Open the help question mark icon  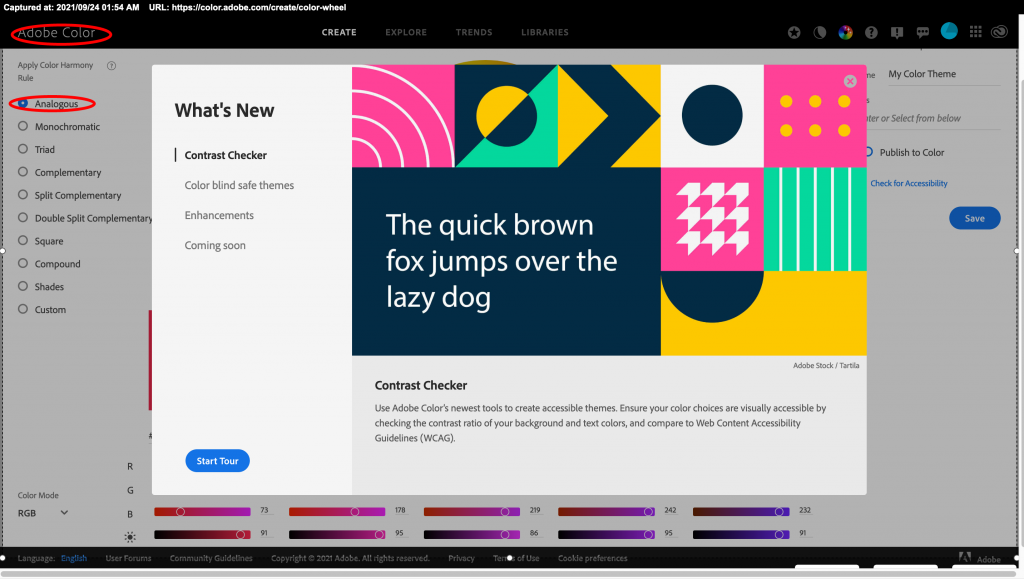[871, 32]
